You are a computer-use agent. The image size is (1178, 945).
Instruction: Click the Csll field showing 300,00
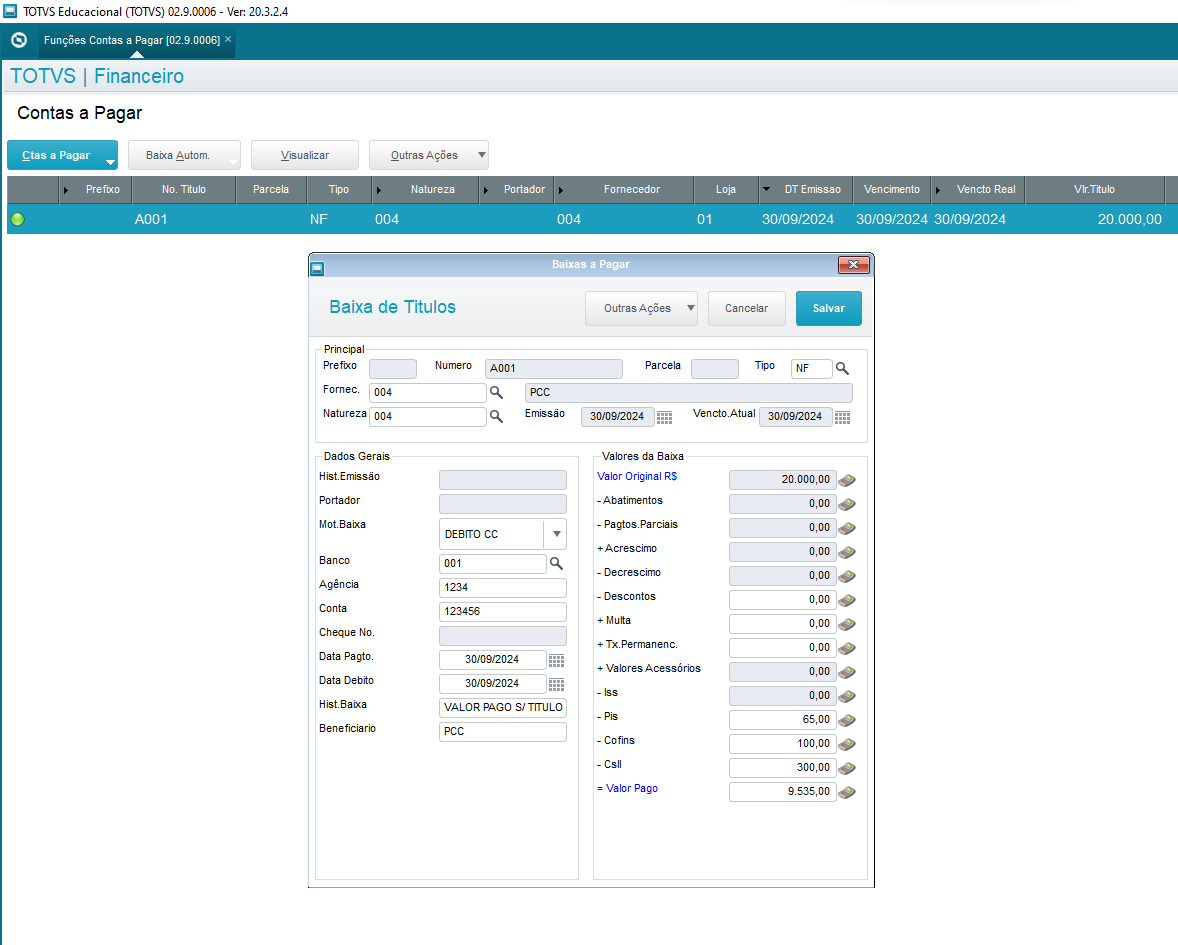782,768
